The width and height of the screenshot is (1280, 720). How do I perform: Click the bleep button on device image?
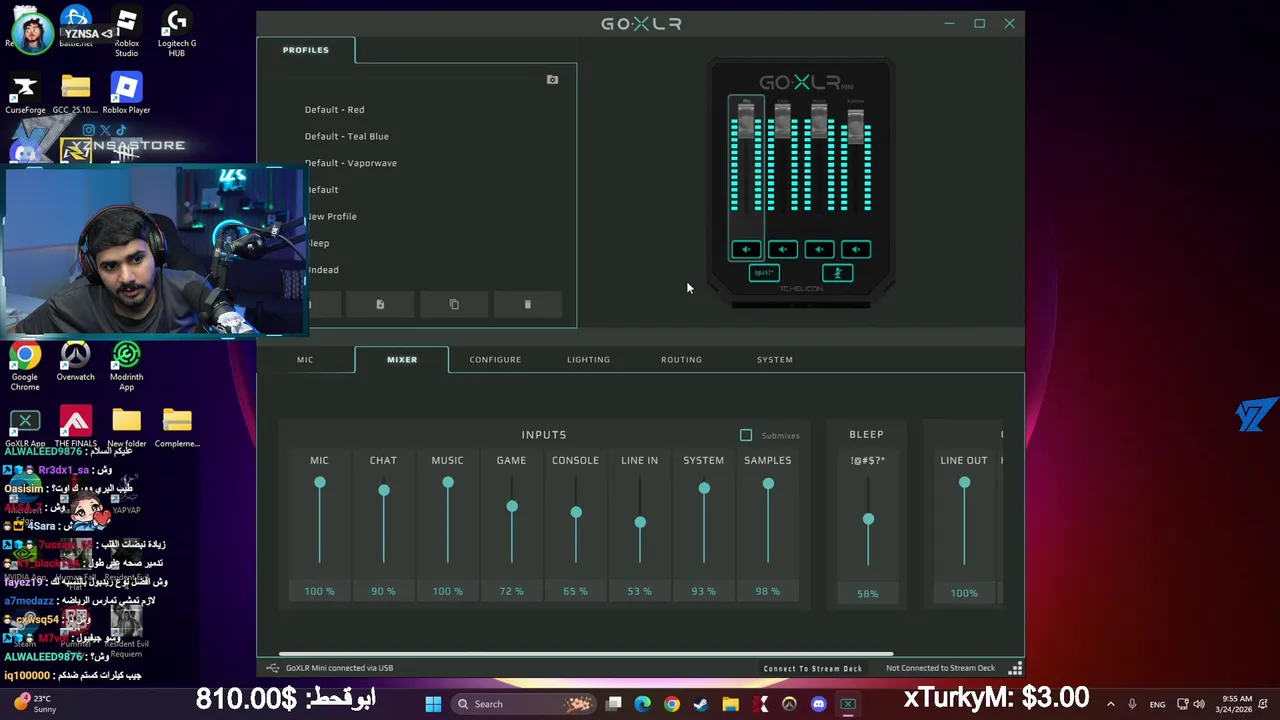[764, 272]
